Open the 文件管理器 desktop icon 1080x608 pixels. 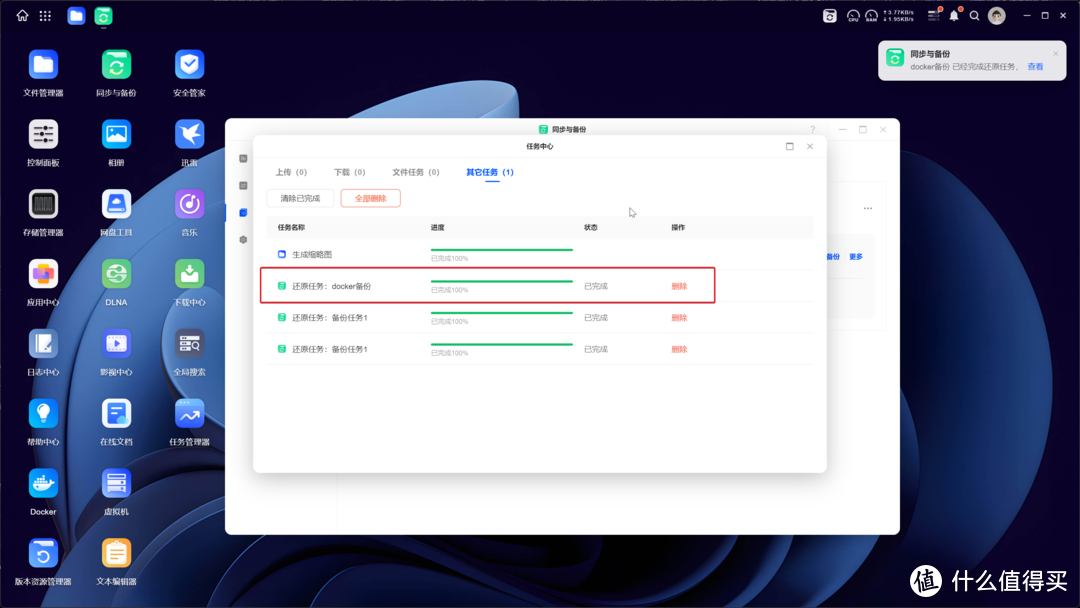[x=43, y=65]
